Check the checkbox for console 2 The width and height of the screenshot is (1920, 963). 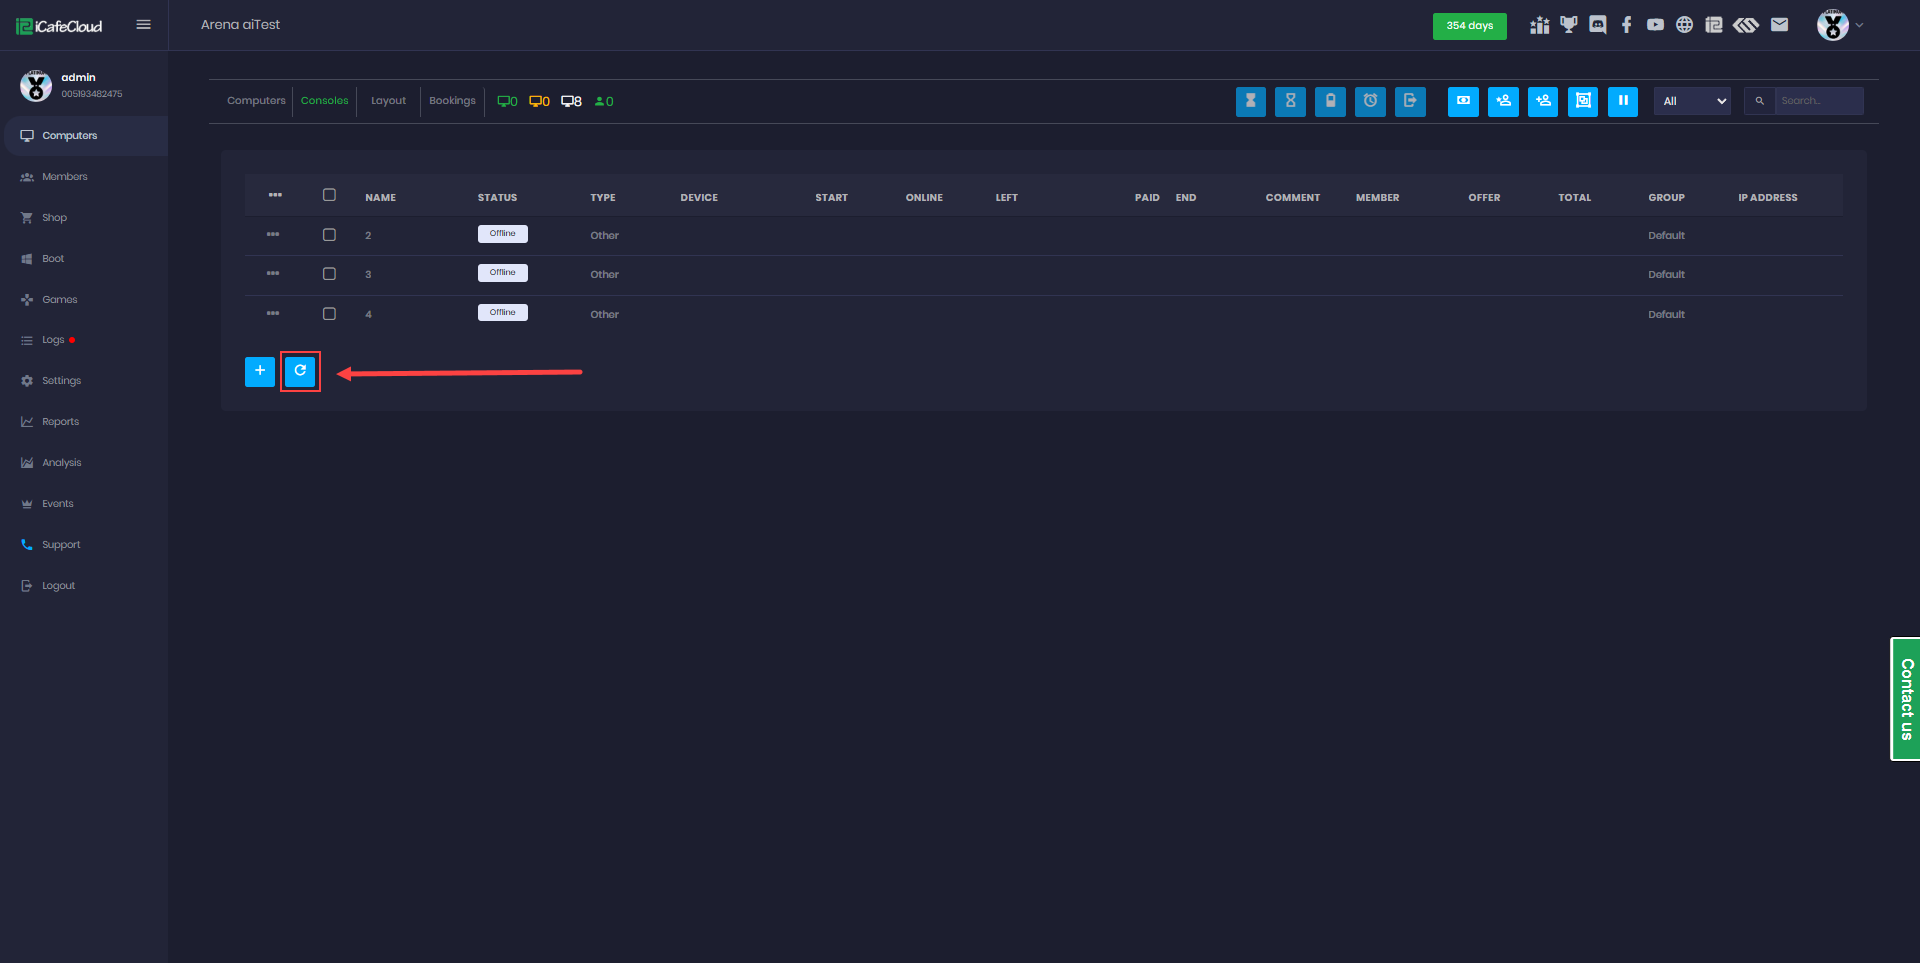pyautogui.click(x=329, y=235)
